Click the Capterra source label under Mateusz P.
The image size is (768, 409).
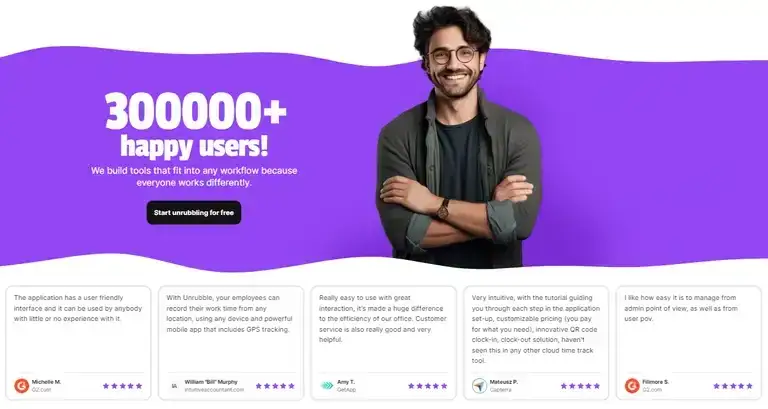click(501, 390)
